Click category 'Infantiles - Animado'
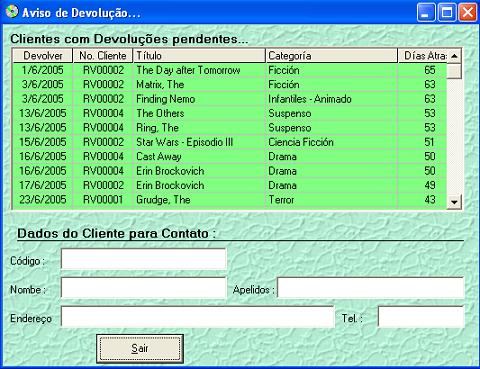 [310, 99]
